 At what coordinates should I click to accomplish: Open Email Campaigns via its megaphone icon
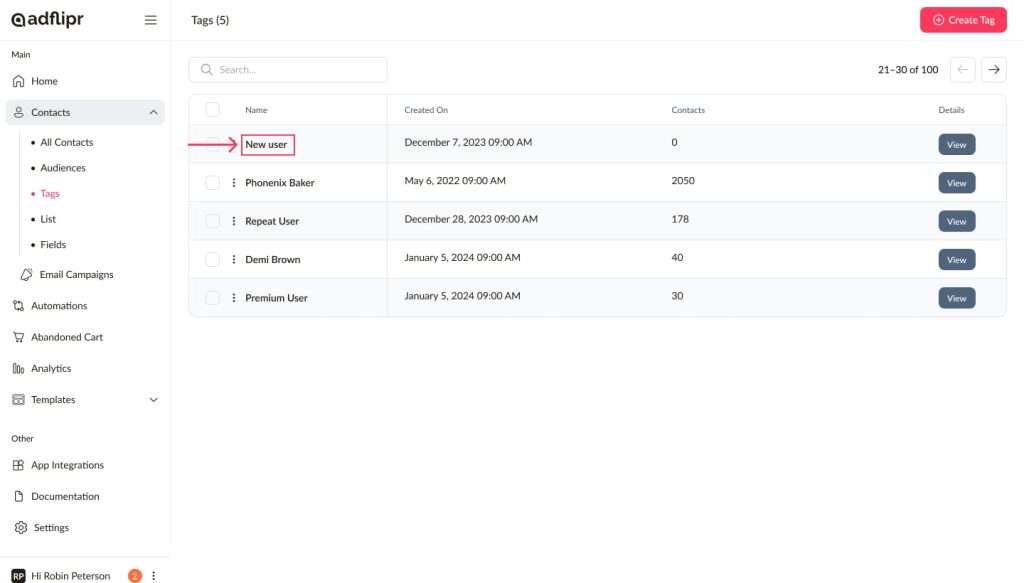26,275
